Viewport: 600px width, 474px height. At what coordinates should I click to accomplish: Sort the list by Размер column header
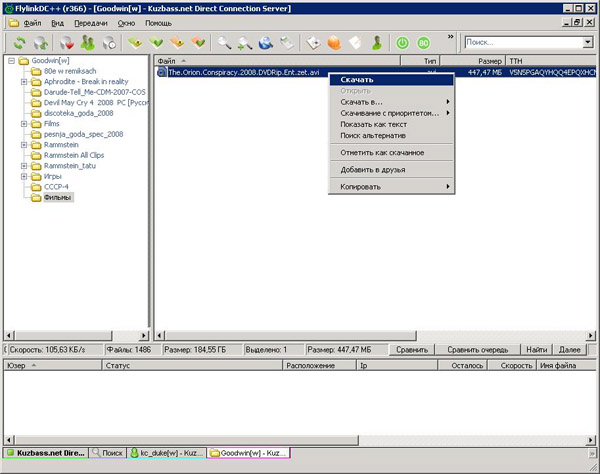[473, 61]
